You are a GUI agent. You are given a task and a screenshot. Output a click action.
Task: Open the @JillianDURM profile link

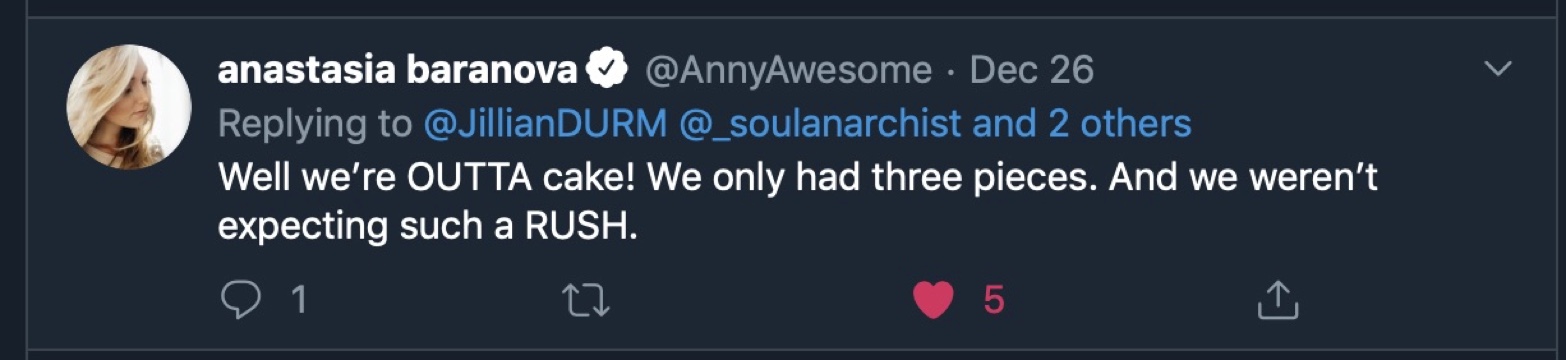pyautogui.click(x=545, y=123)
